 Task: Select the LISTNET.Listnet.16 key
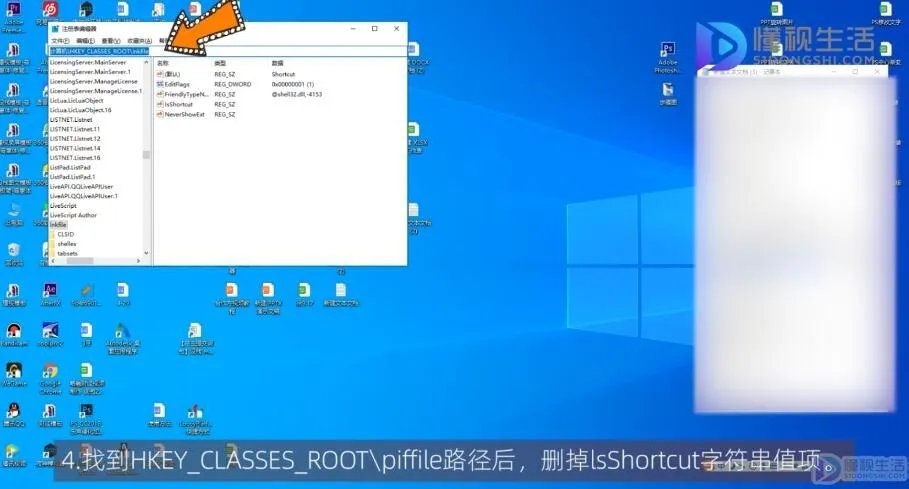[x=75, y=158]
